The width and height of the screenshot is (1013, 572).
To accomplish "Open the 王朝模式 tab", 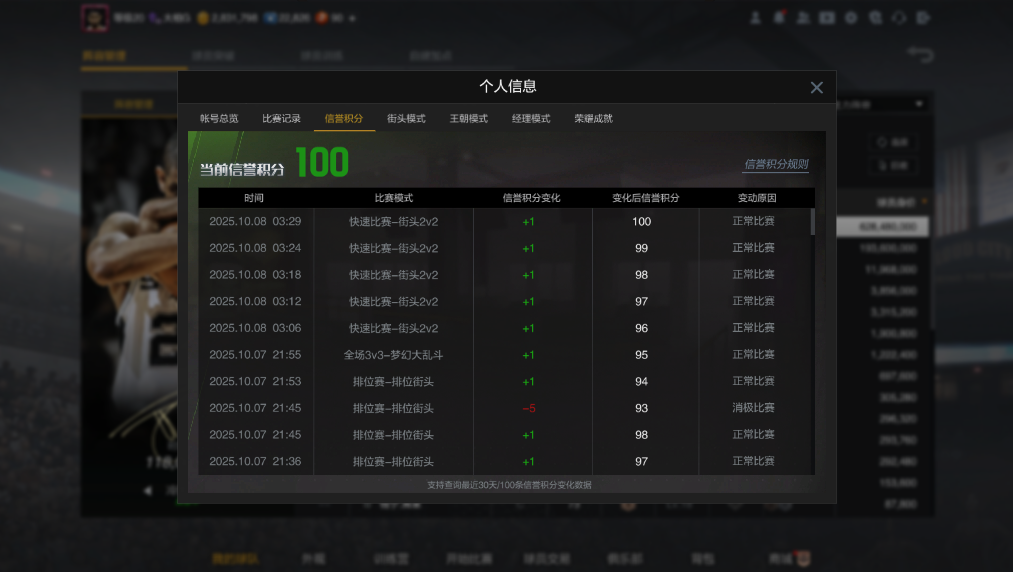I will click(468, 119).
